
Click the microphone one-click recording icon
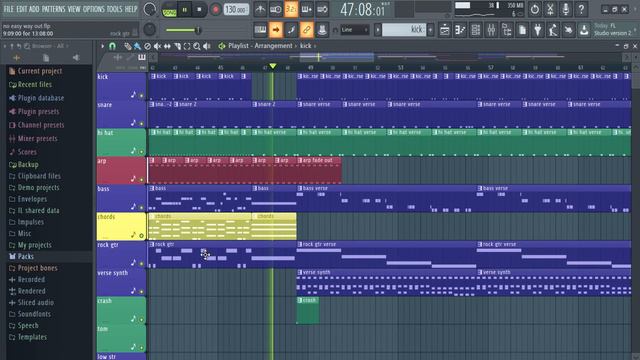[565, 9]
